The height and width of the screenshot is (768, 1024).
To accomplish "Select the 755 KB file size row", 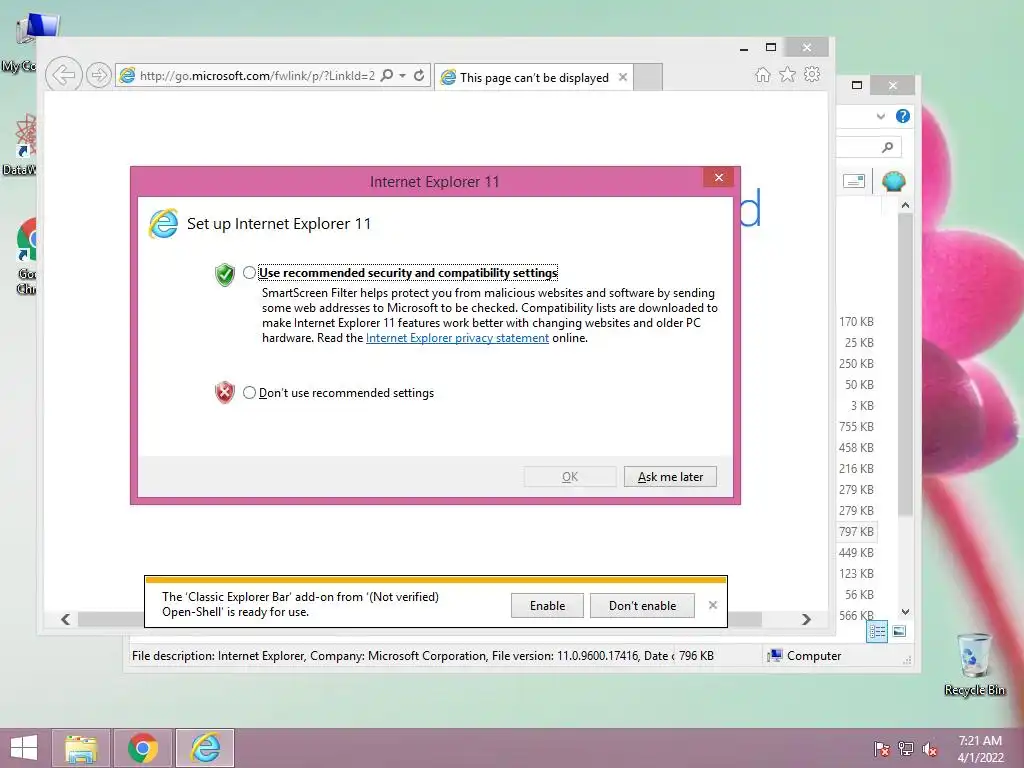I will [856, 426].
